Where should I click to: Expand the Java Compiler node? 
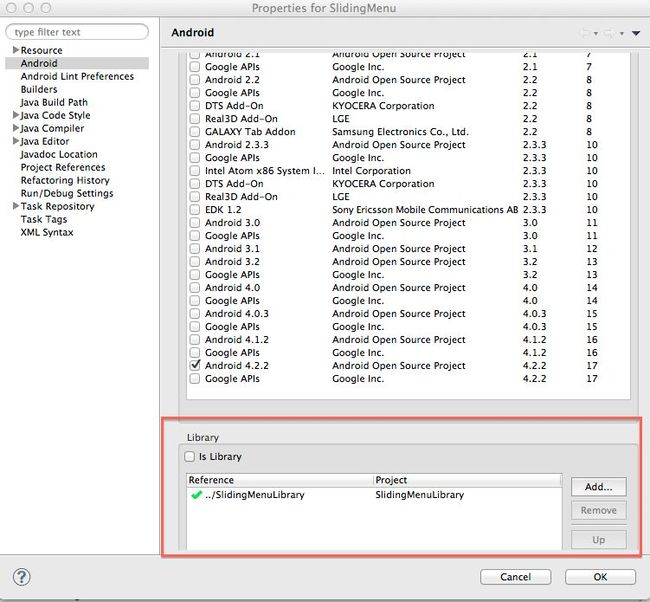[16, 128]
